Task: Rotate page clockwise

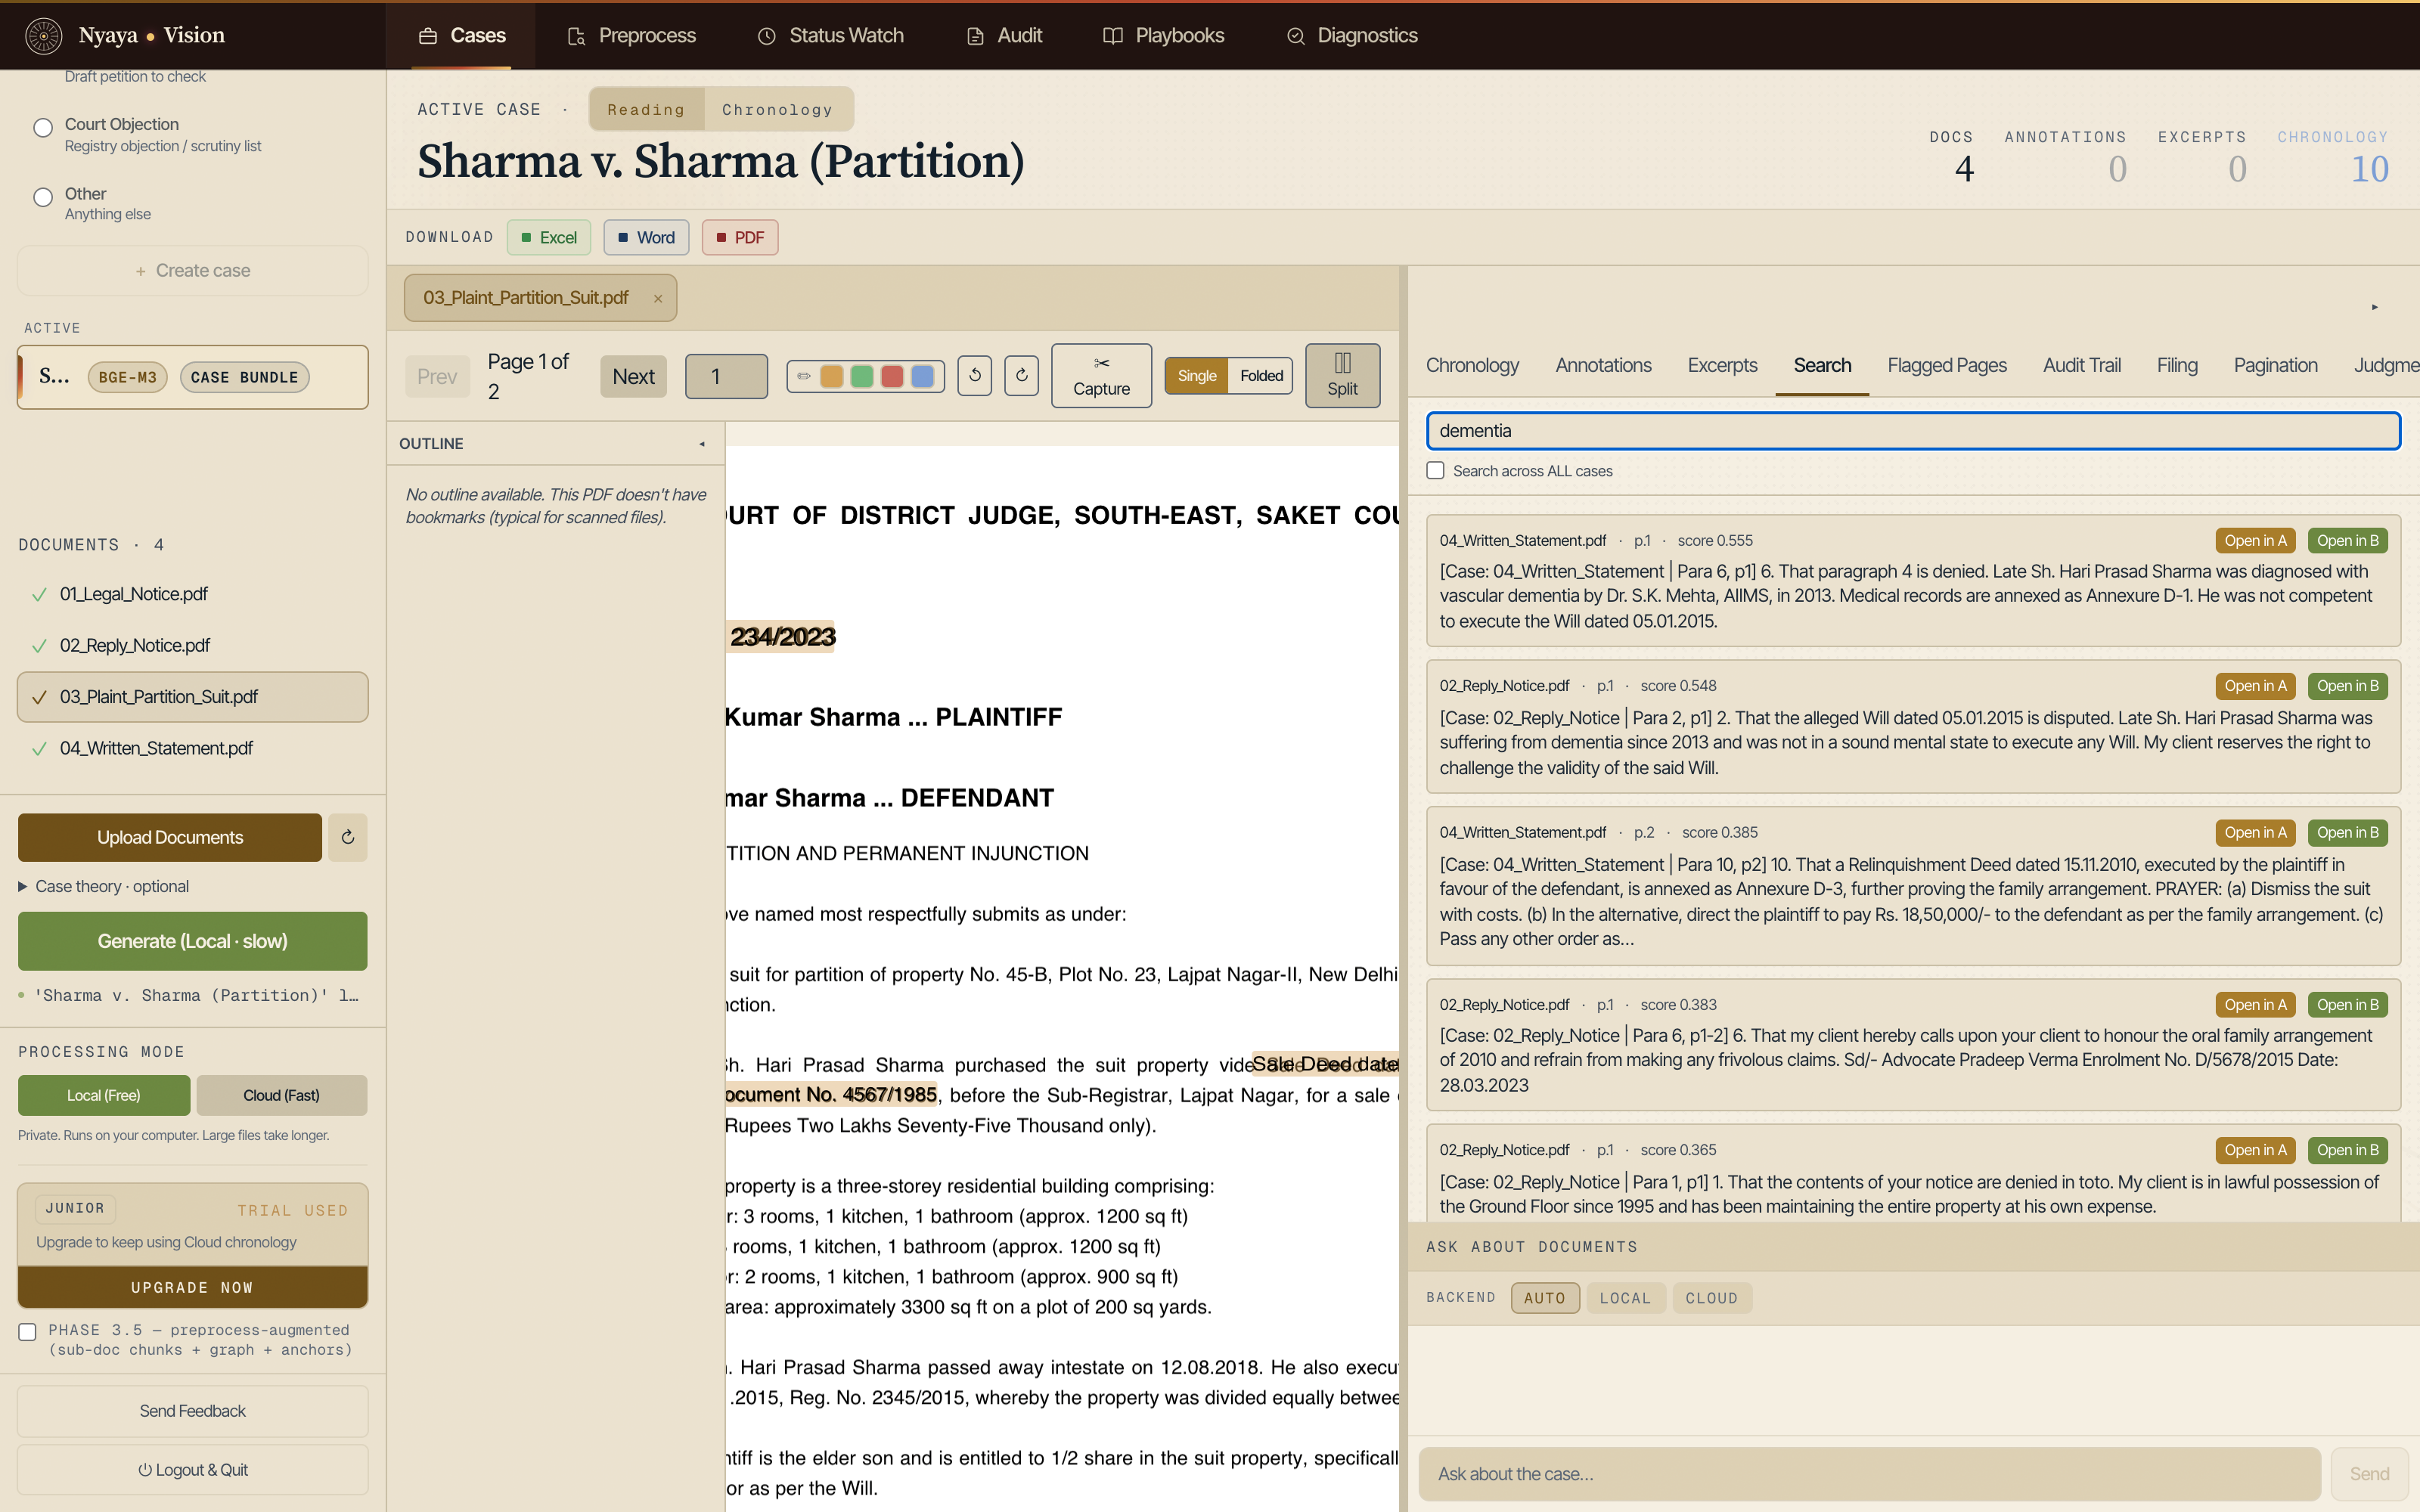Action: [1021, 376]
